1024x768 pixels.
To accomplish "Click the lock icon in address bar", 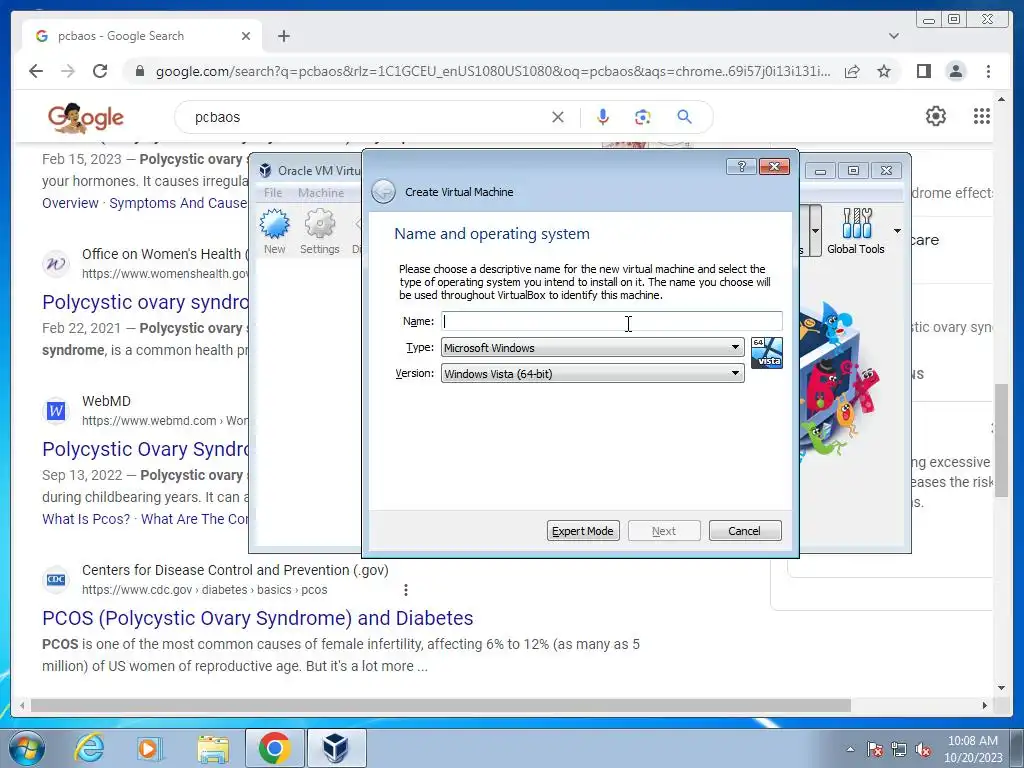I will click(x=139, y=71).
